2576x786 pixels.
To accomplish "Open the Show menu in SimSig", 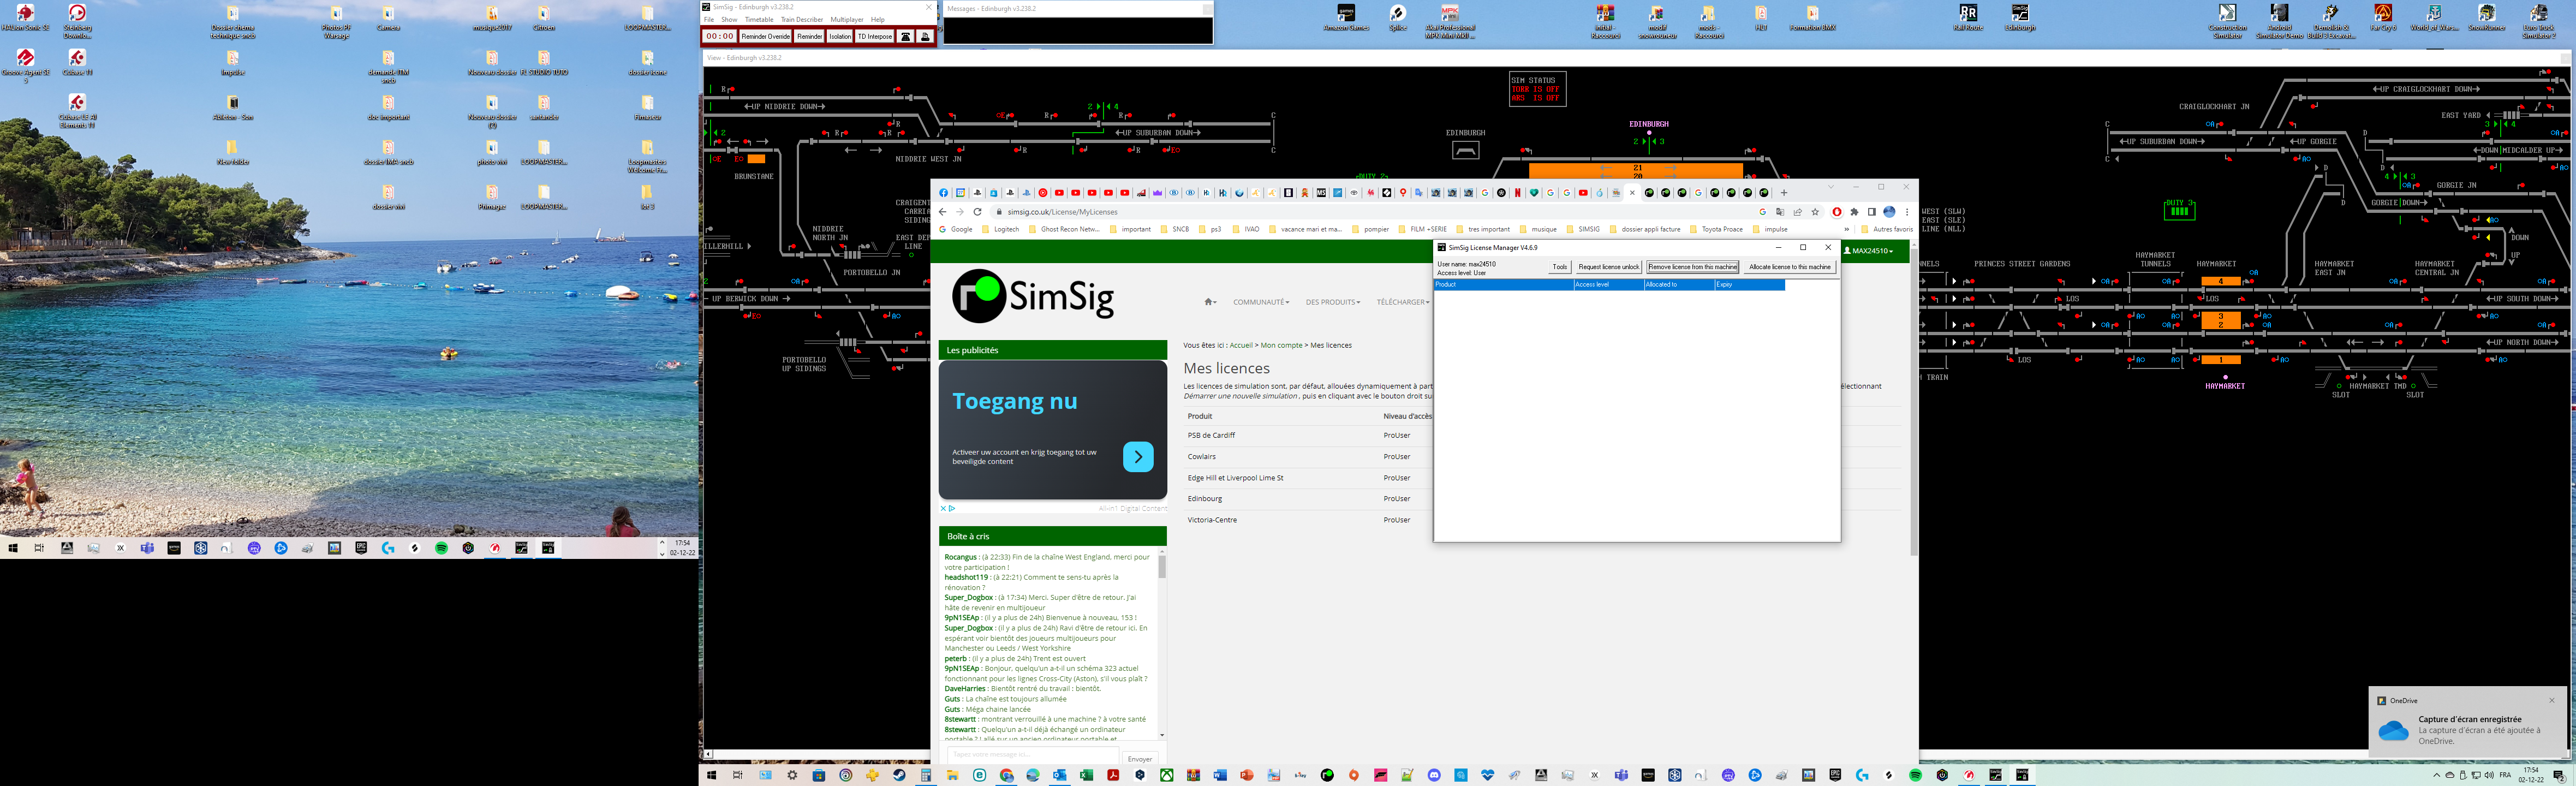I will (730, 20).
